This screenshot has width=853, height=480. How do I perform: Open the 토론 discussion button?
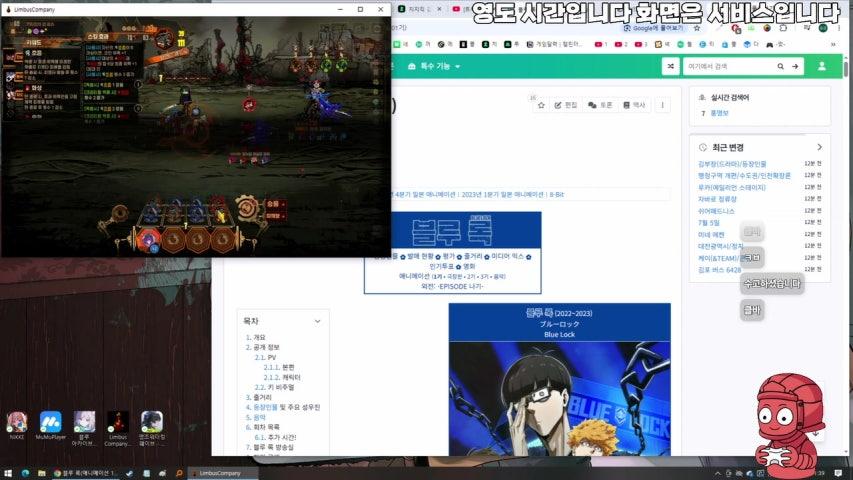pyautogui.click(x=600, y=105)
